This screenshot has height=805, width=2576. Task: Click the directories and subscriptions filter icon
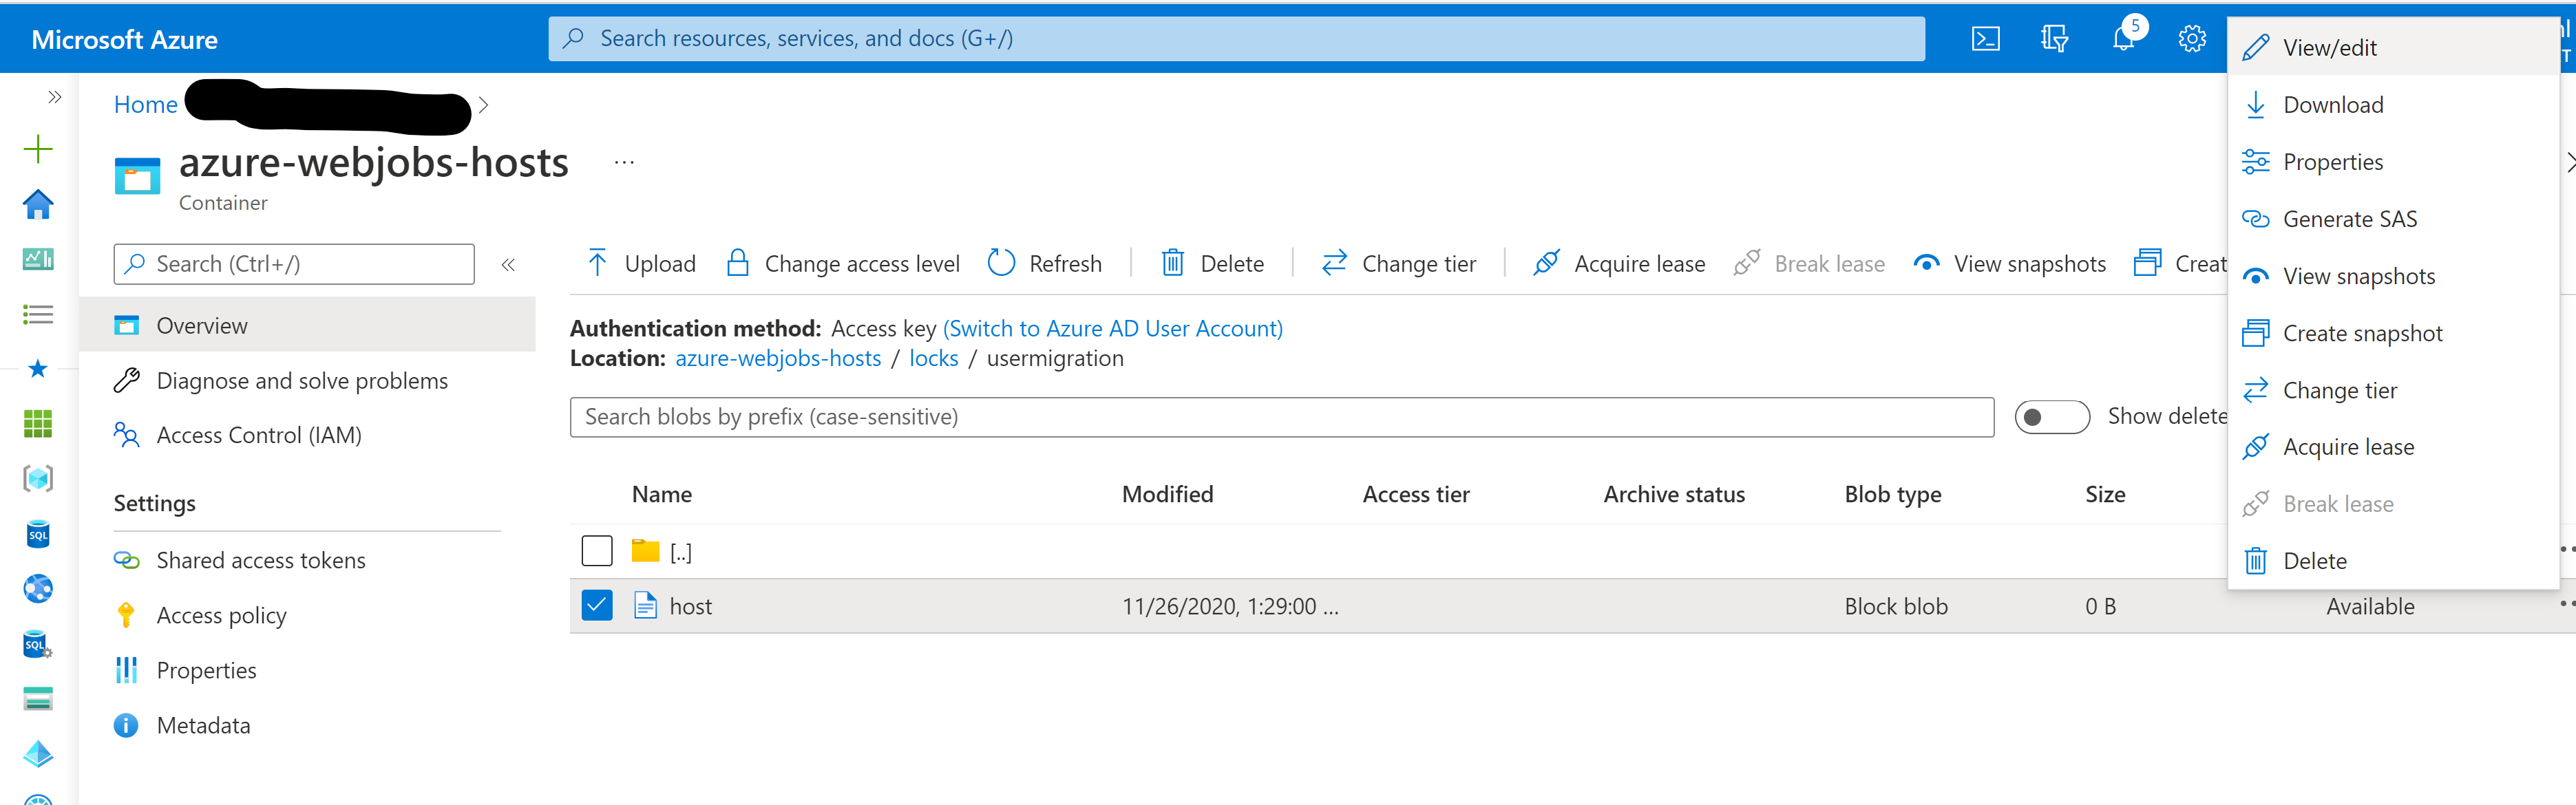[2054, 39]
